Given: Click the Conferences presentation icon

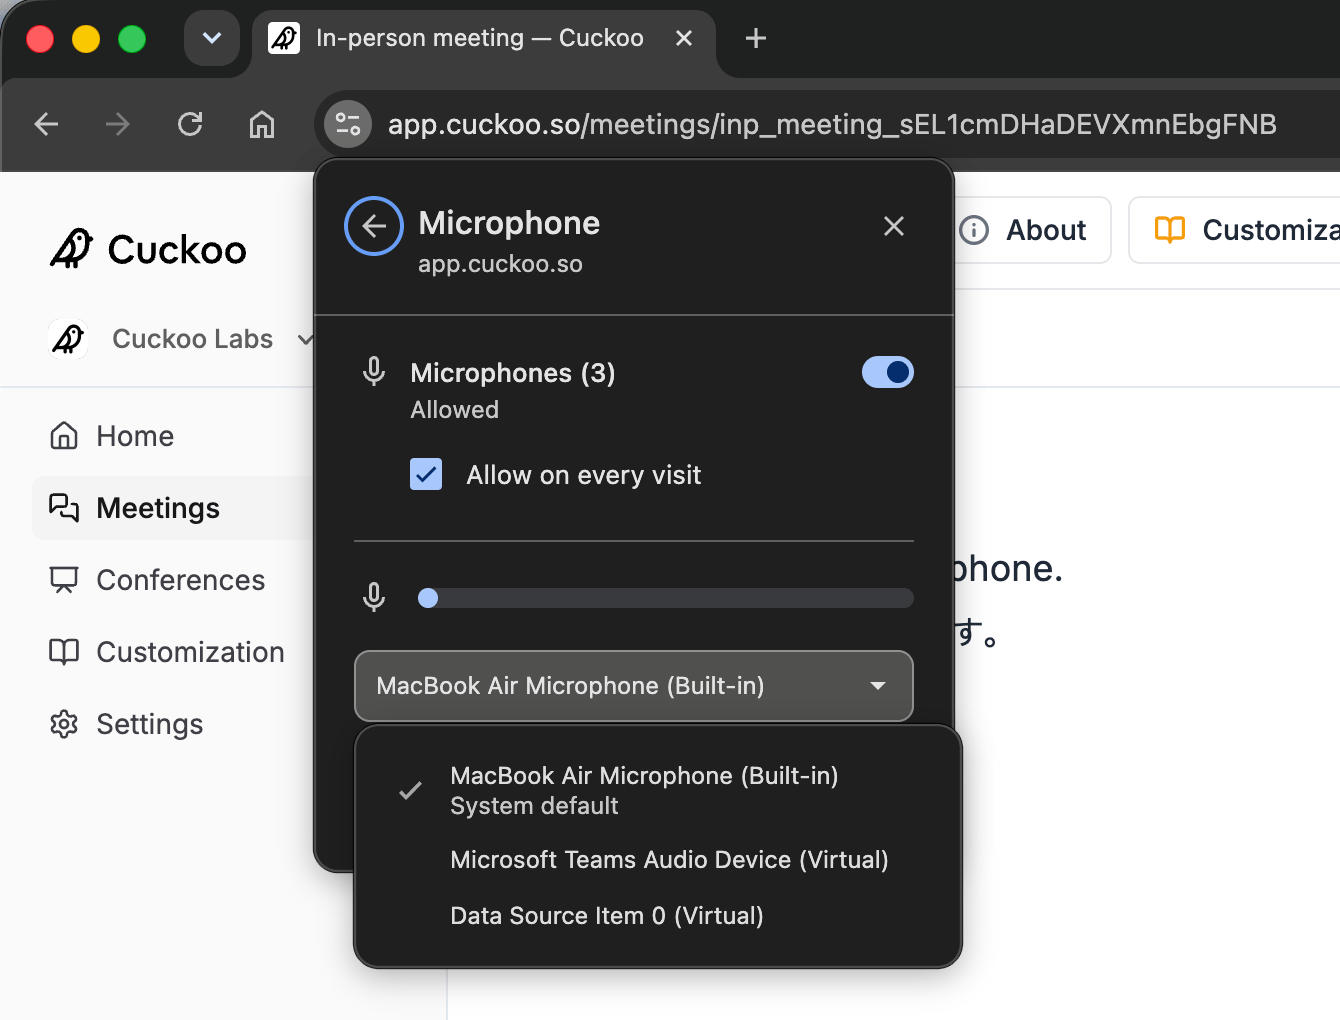Looking at the screenshot, I should [x=64, y=580].
